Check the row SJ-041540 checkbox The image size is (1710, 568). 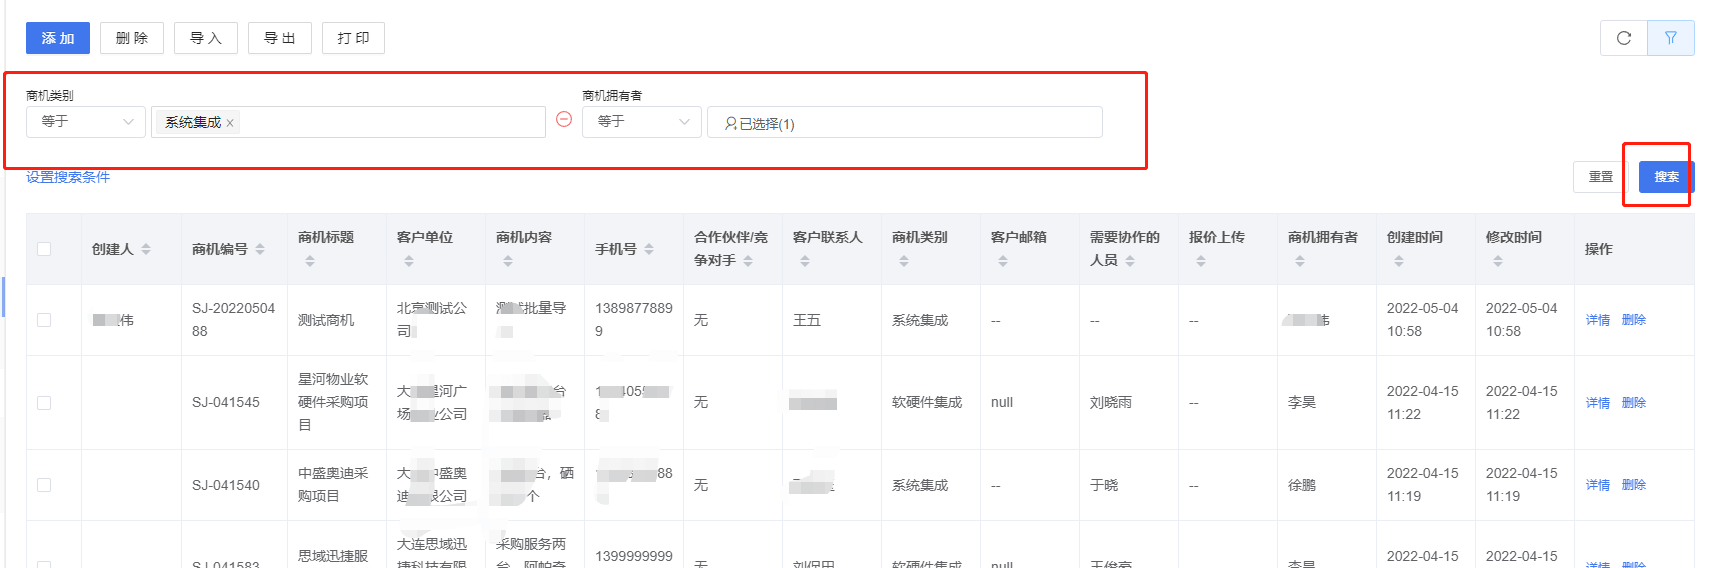coord(44,485)
